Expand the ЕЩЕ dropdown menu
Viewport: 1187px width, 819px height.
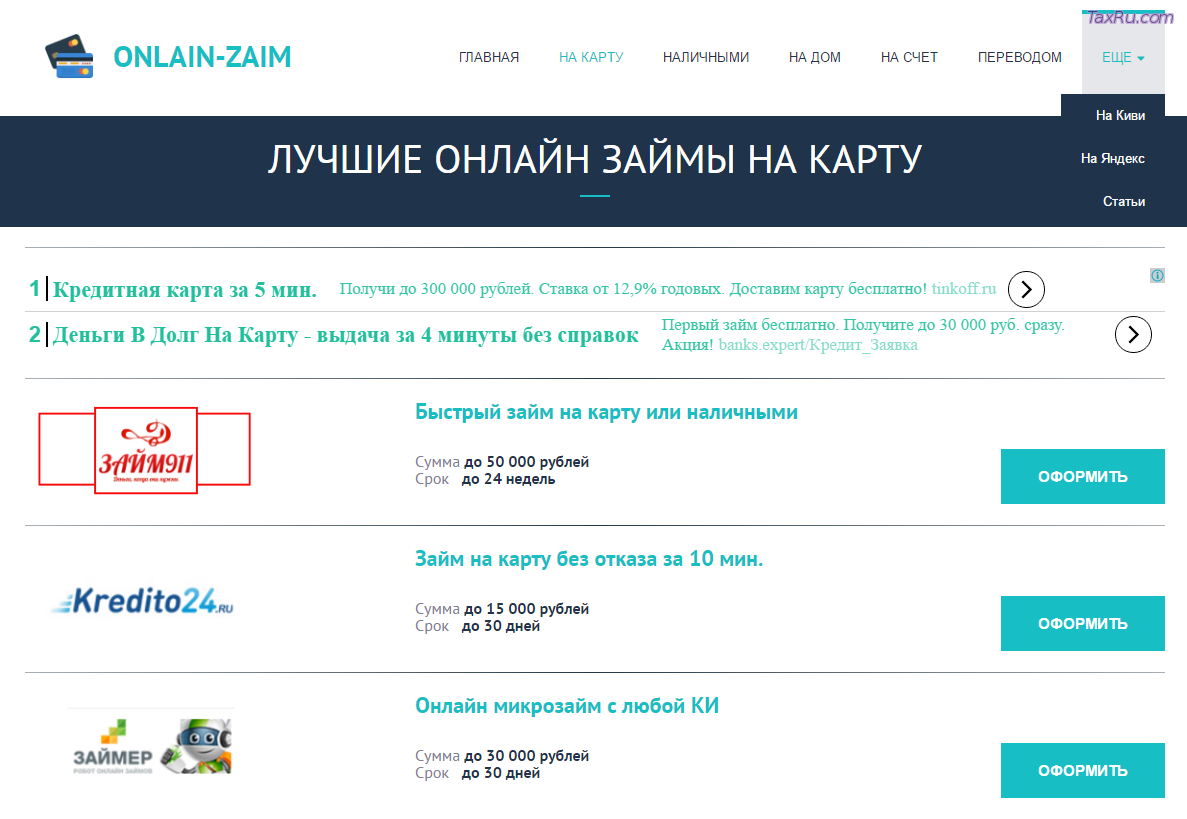point(1122,57)
